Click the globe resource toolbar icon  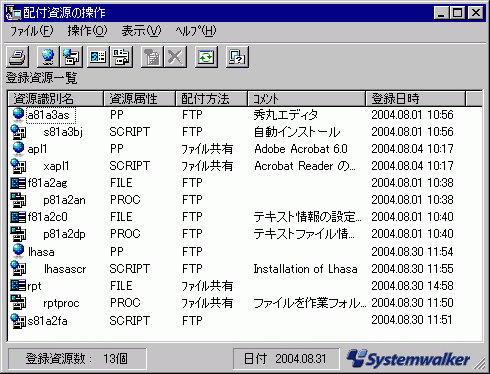click(48, 57)
